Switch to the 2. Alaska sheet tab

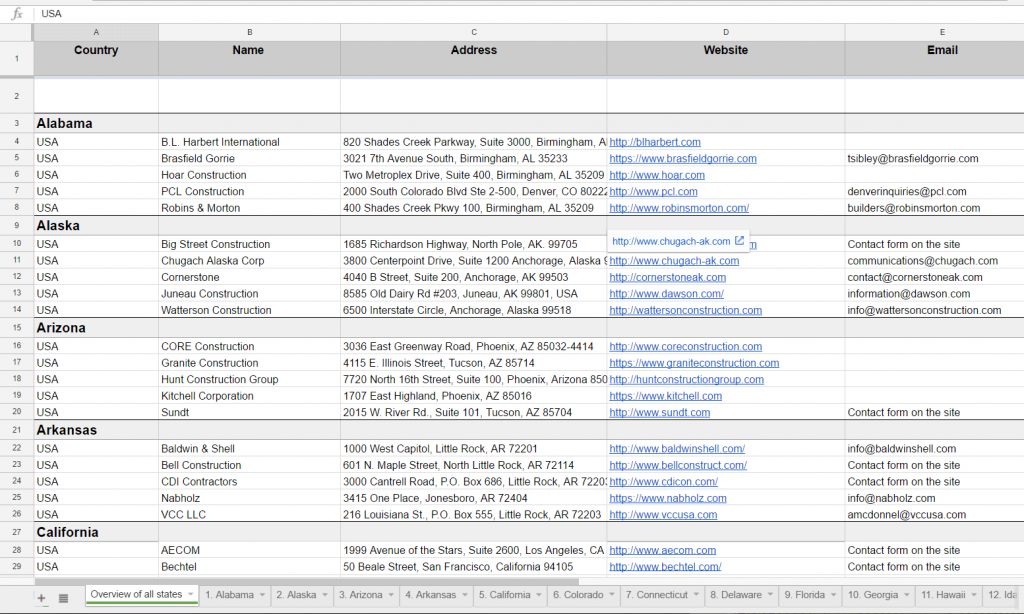pyautogui.click(x=295, y=595)
